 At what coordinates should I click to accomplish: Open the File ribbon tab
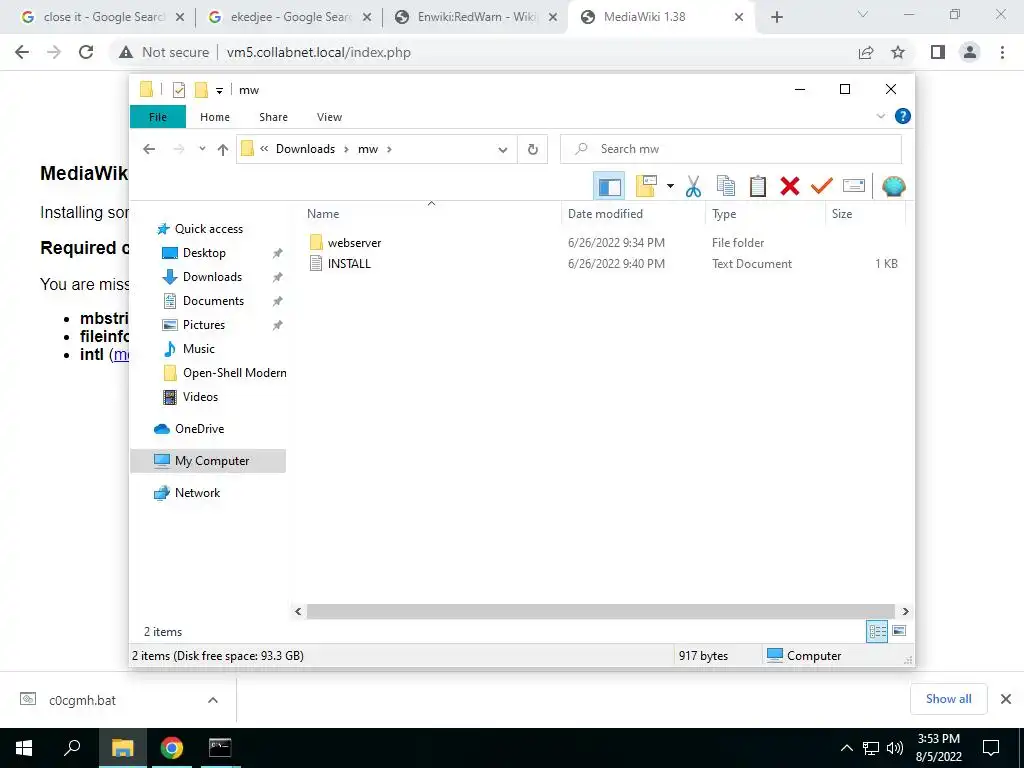(x=158, y=117)
